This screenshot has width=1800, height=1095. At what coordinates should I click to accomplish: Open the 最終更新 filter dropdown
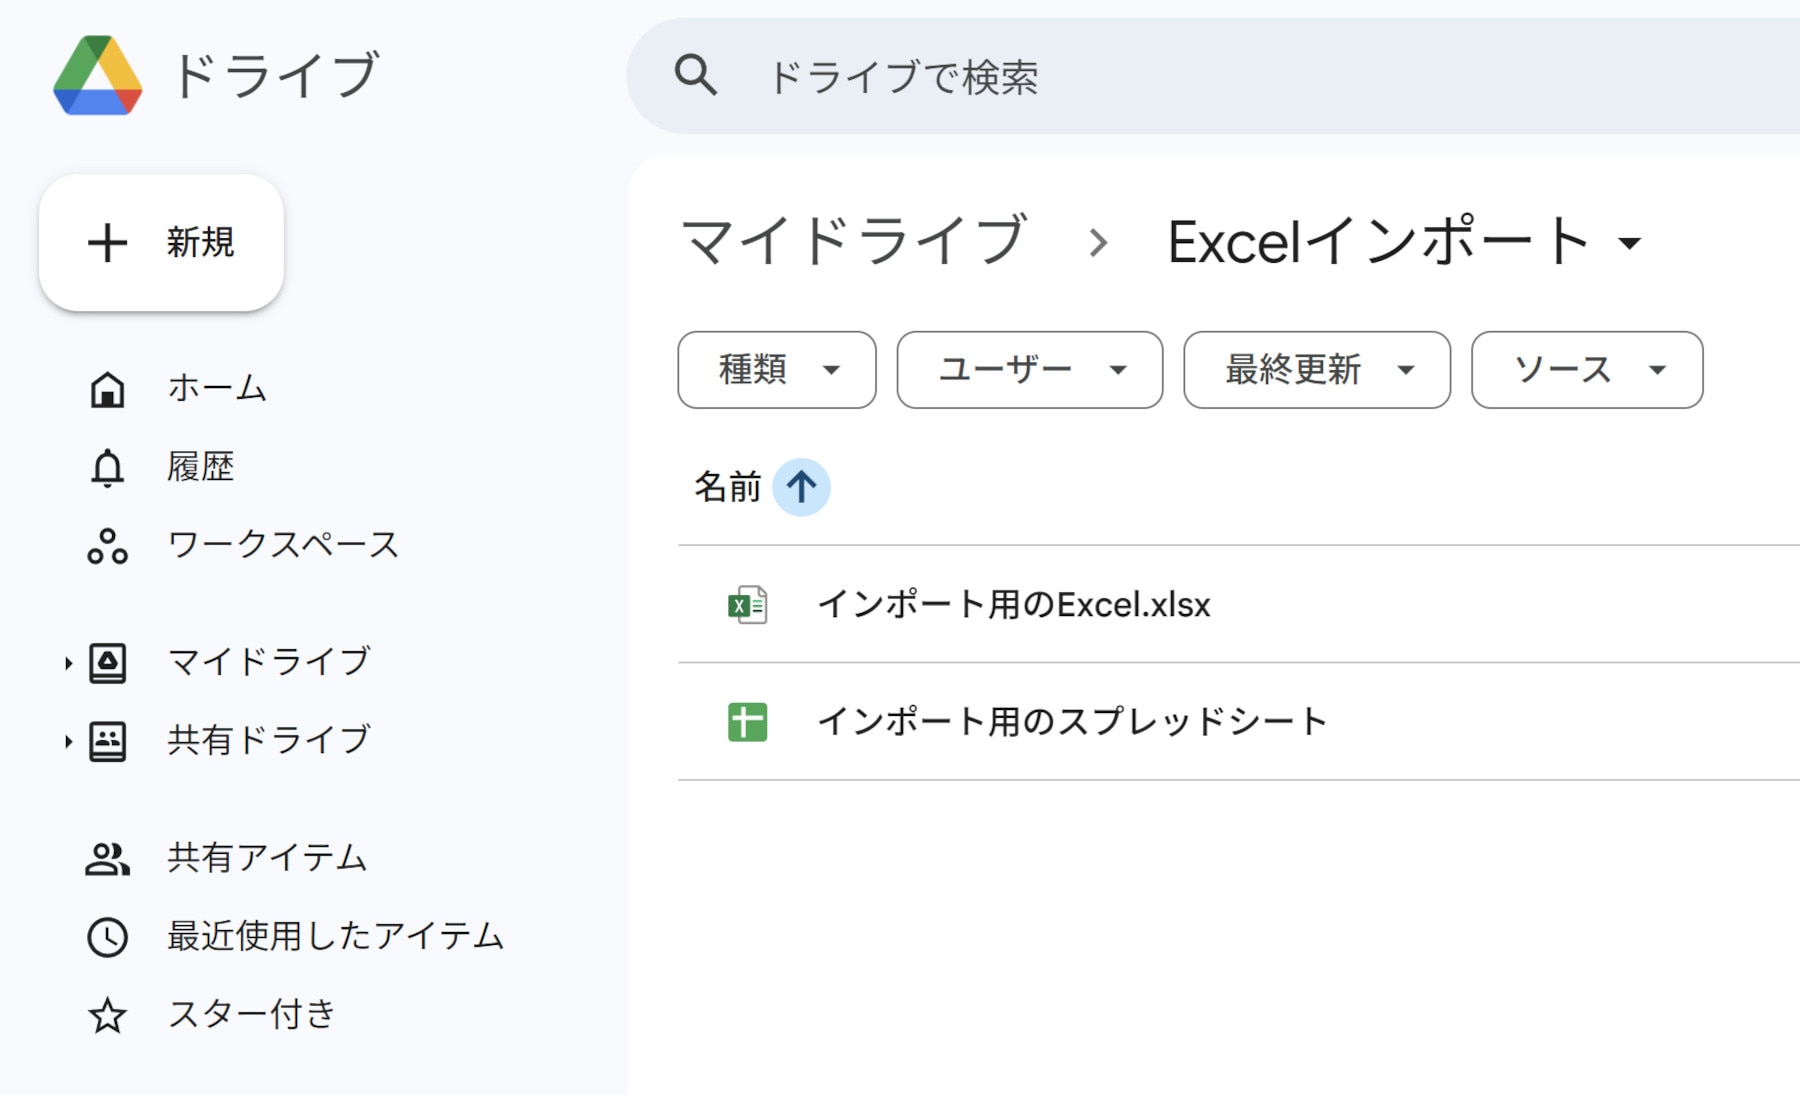click(1316, 370)
